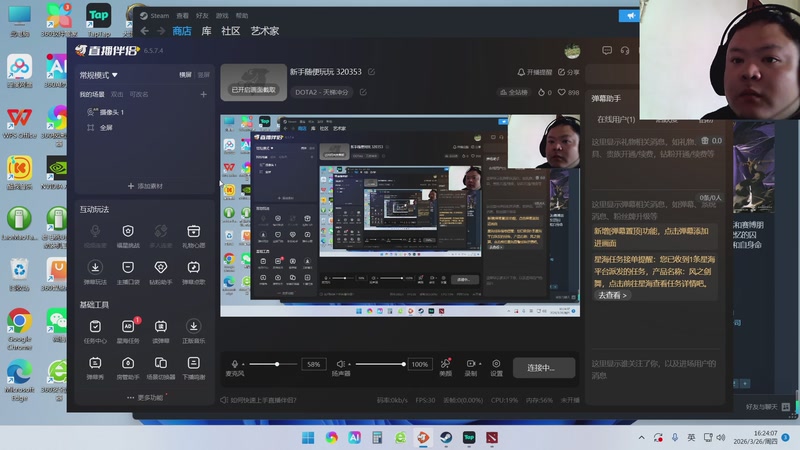Screen dimensions: 800x450
Task: Open microphone device arrow menu
Action: 243,364
